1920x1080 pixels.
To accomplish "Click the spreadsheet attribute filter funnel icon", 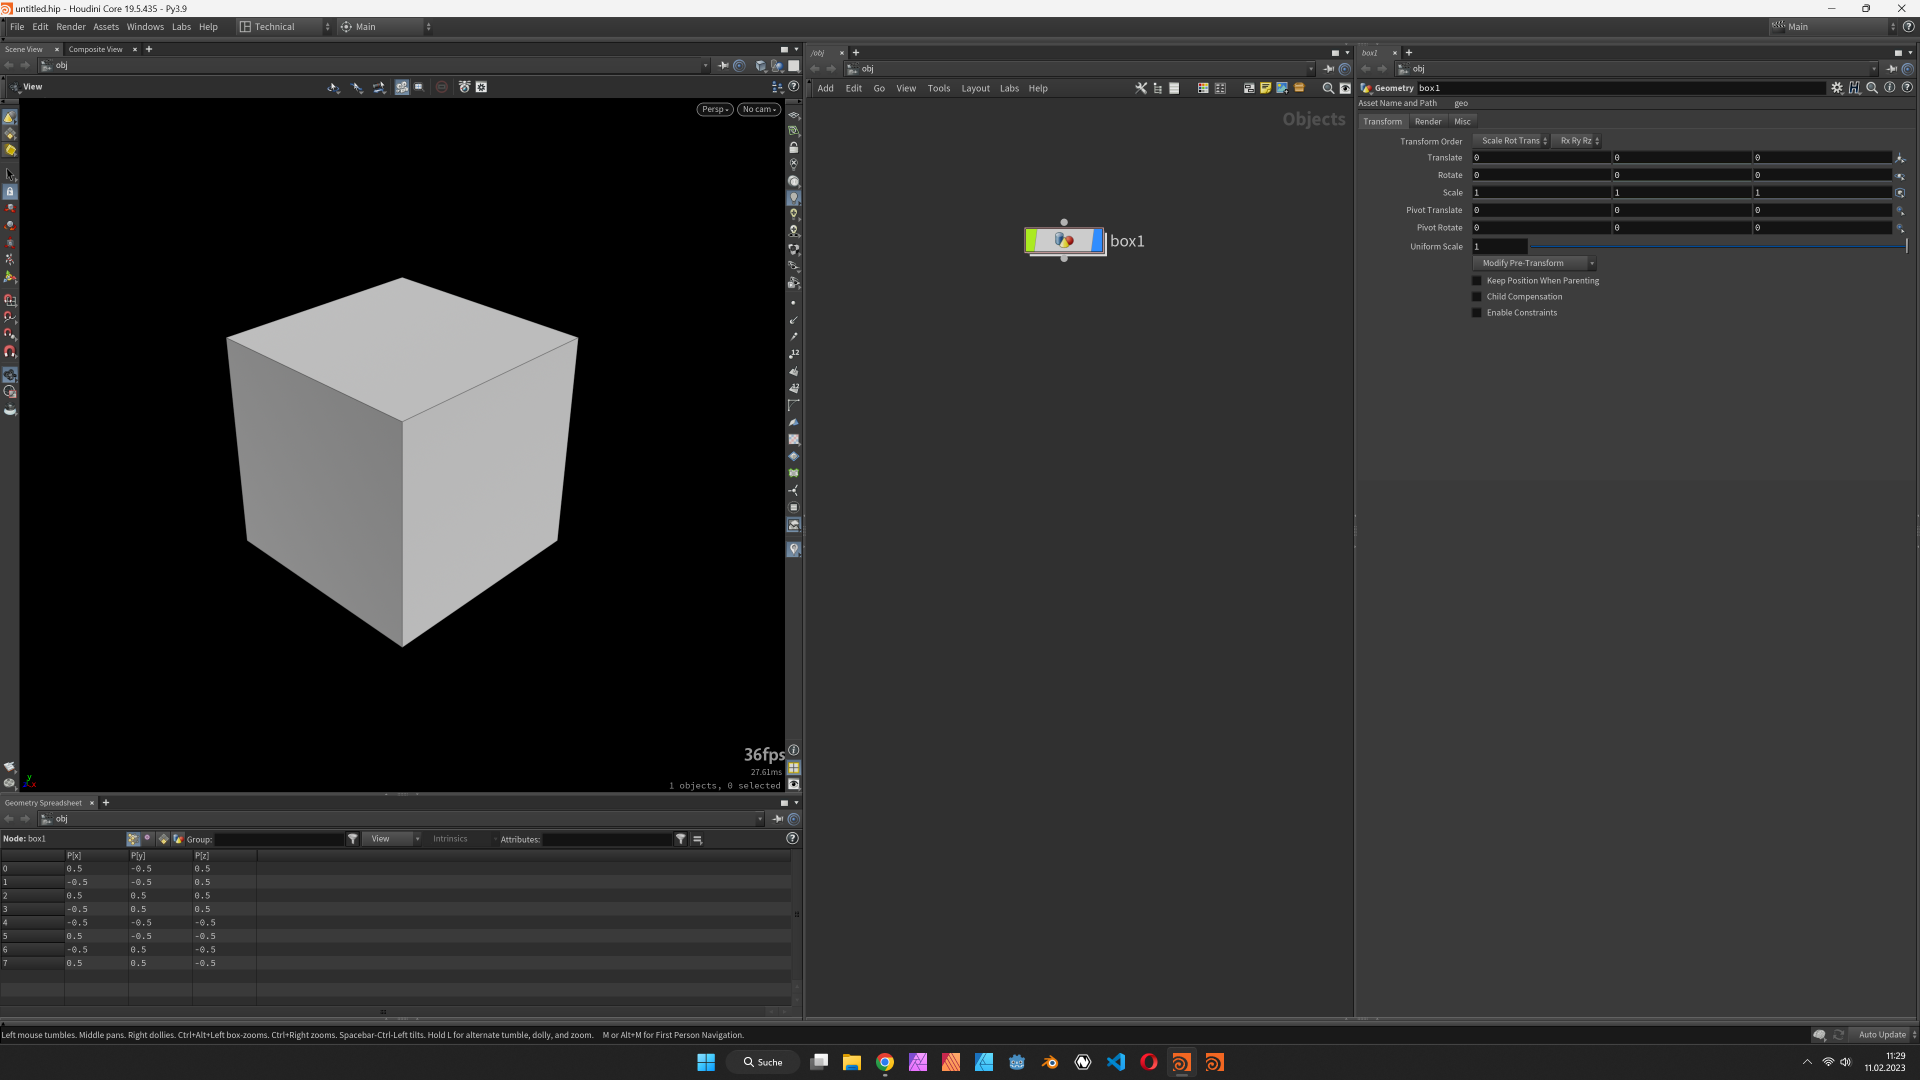I will 681,839.
